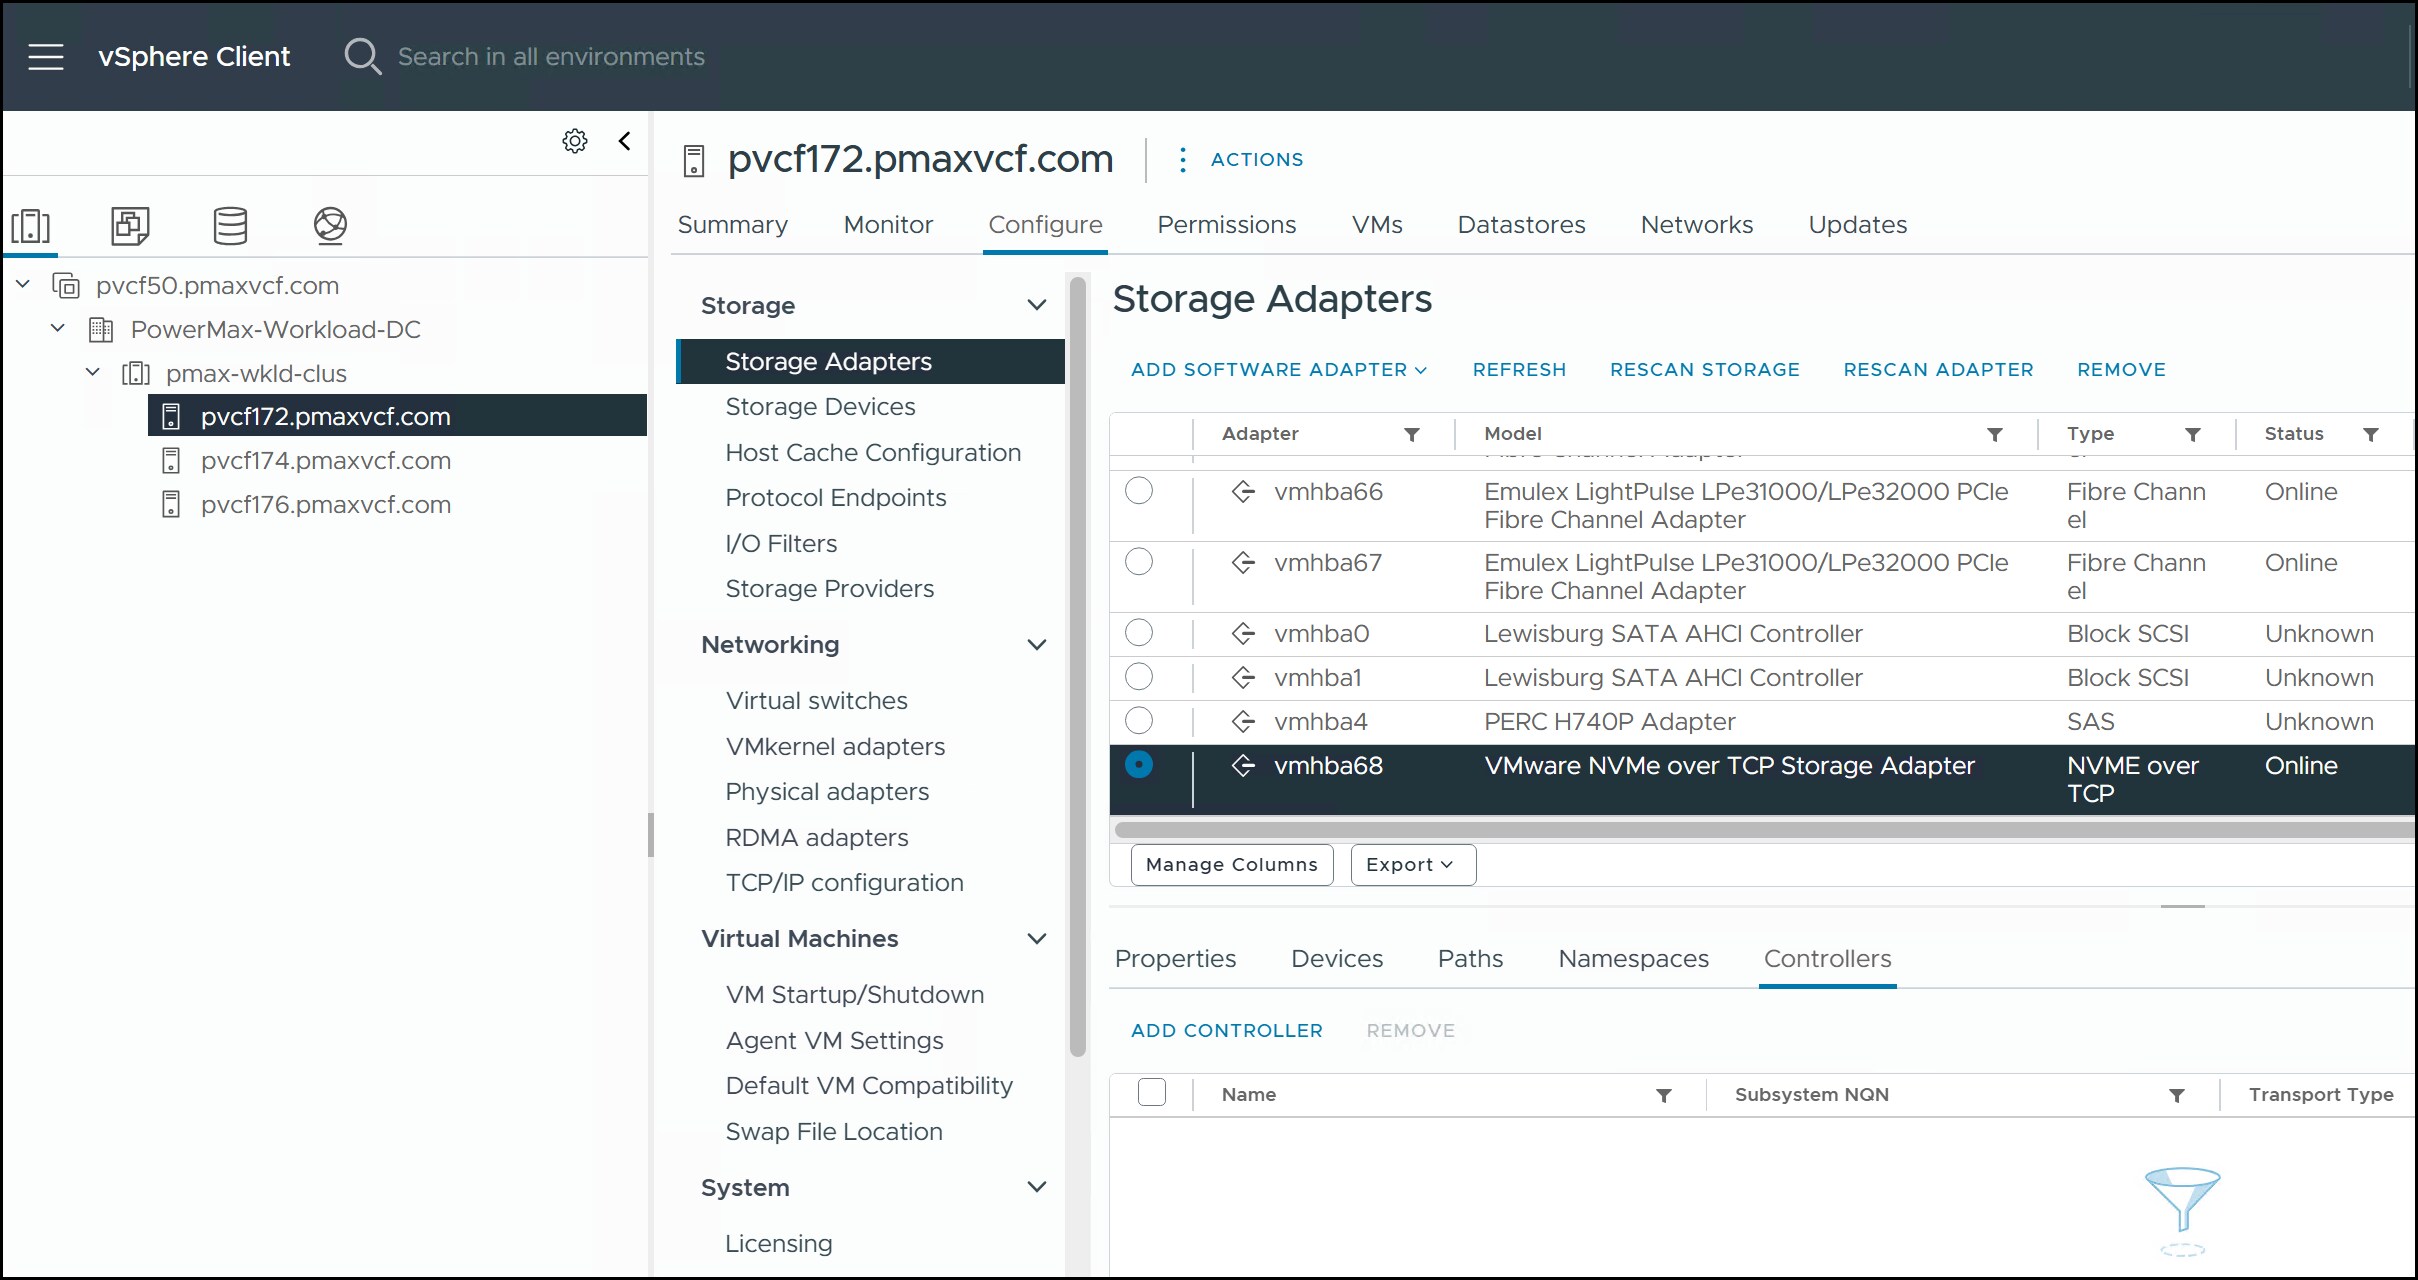The image size is (2418, 1280).
Task: Click Add Controller
Action: tap(1226, 1031)
